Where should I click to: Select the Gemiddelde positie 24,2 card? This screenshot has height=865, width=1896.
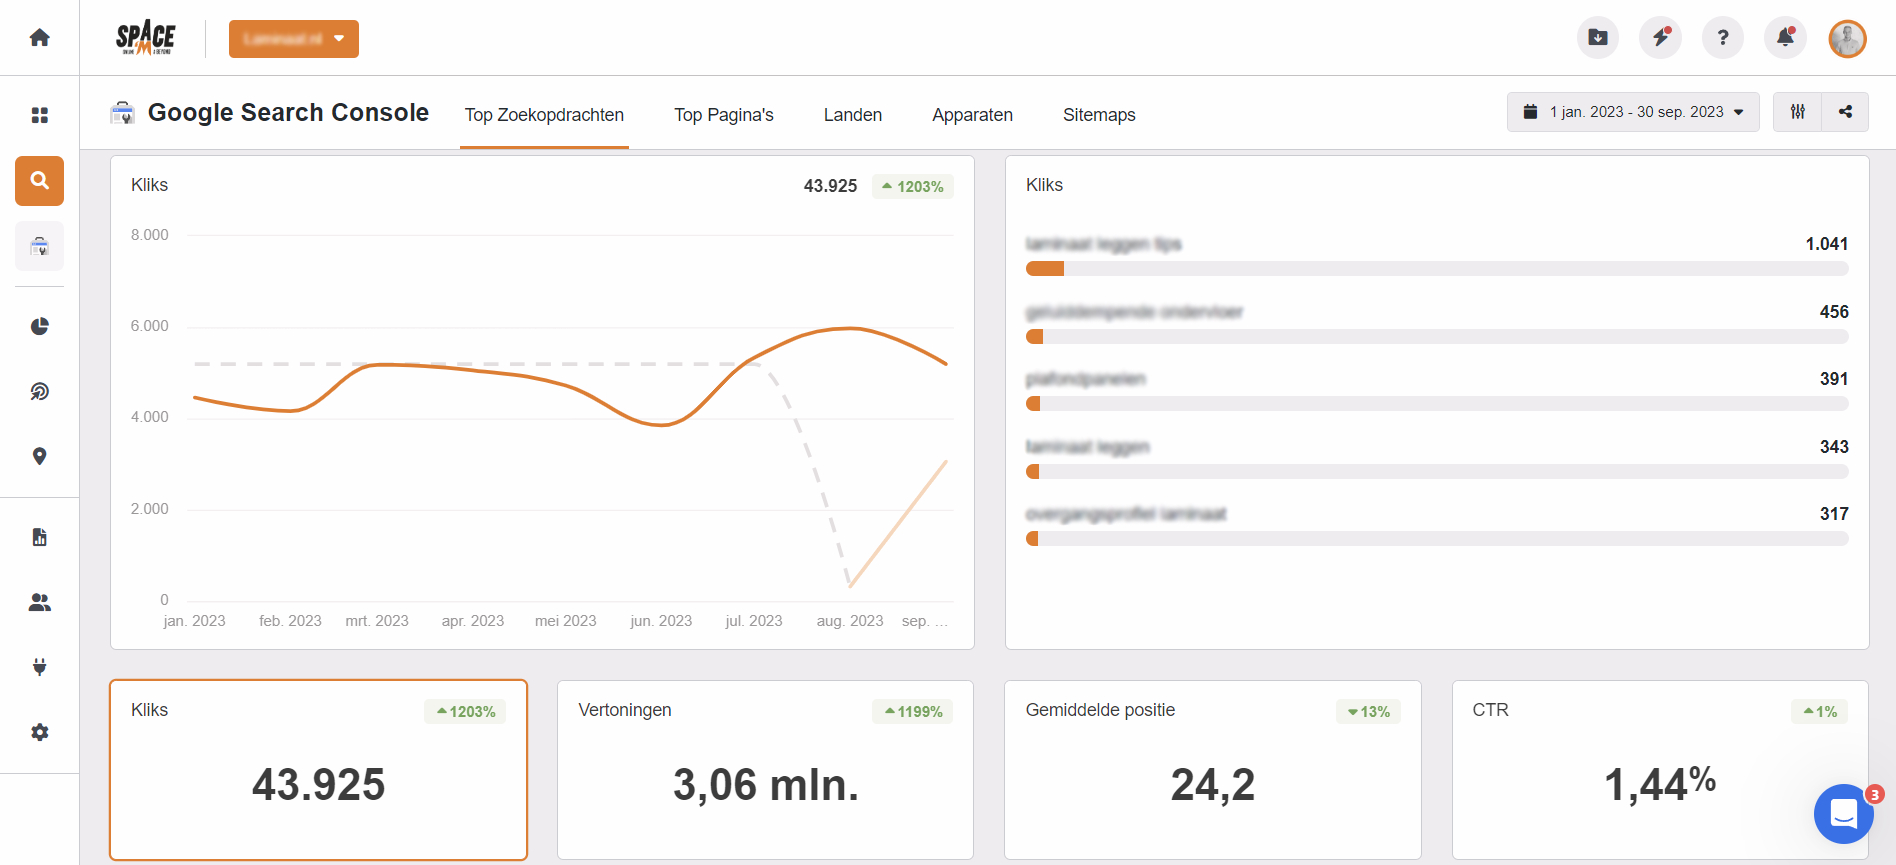point(1212,770)
